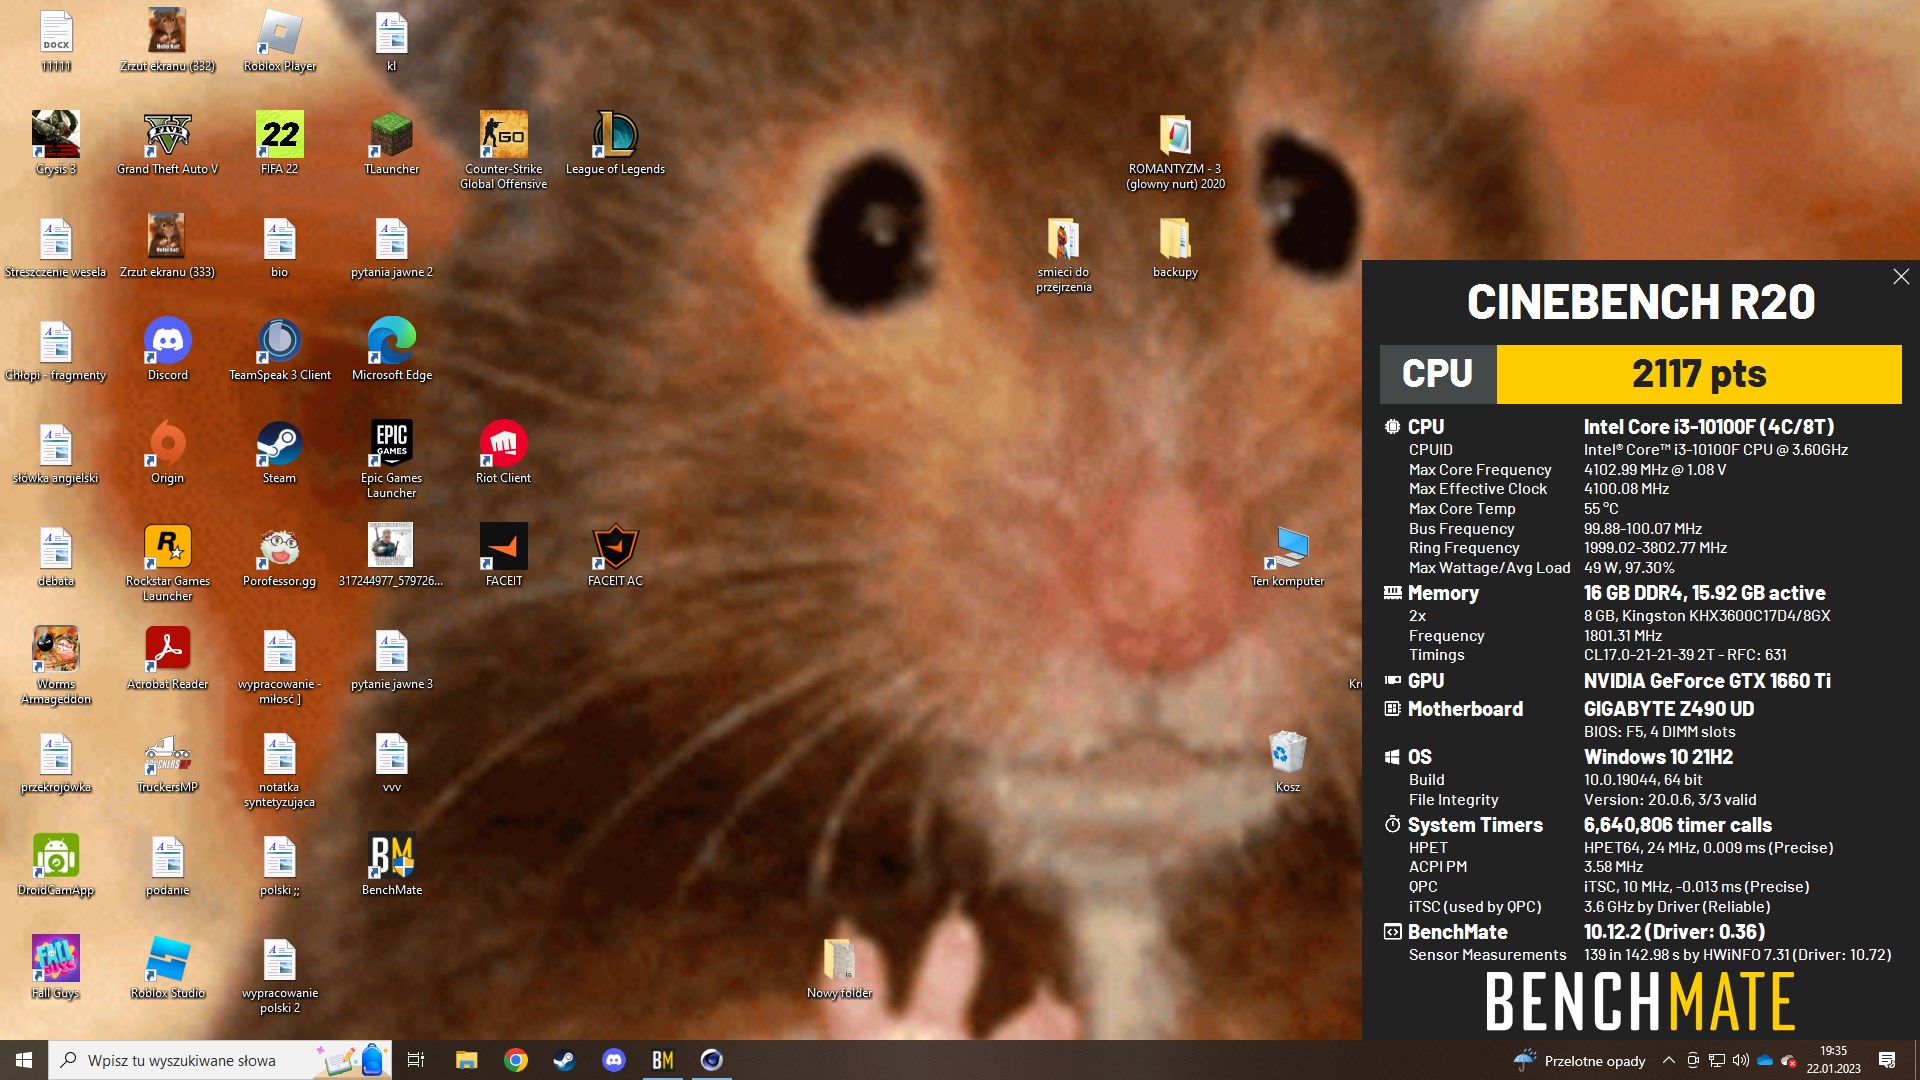The image size is (1920, 1080).
Task: Open the OneDrive cloud tray icon
Action: point(1765,1060)
